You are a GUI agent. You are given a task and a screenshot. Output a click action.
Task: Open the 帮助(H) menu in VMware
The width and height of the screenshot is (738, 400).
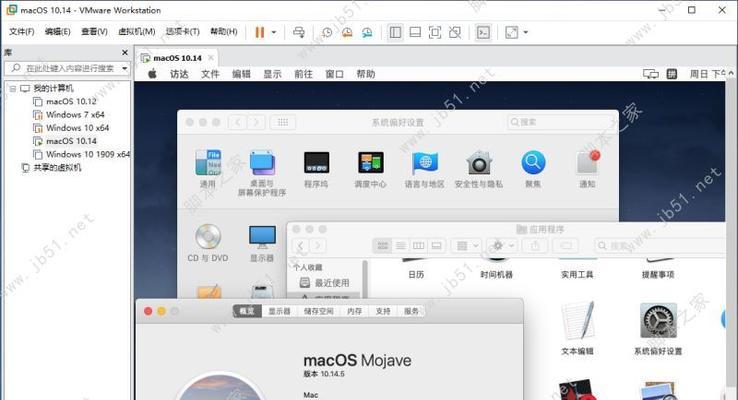coord(224,32)
